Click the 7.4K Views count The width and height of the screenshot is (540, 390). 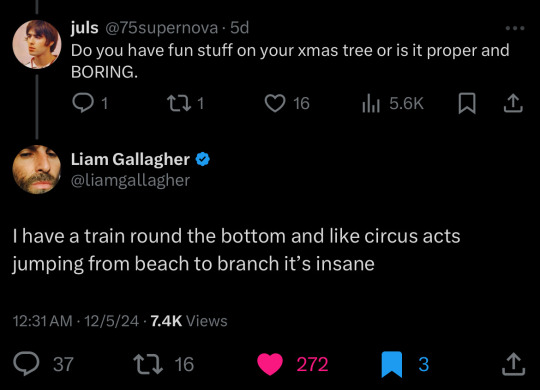pos(189,321)
